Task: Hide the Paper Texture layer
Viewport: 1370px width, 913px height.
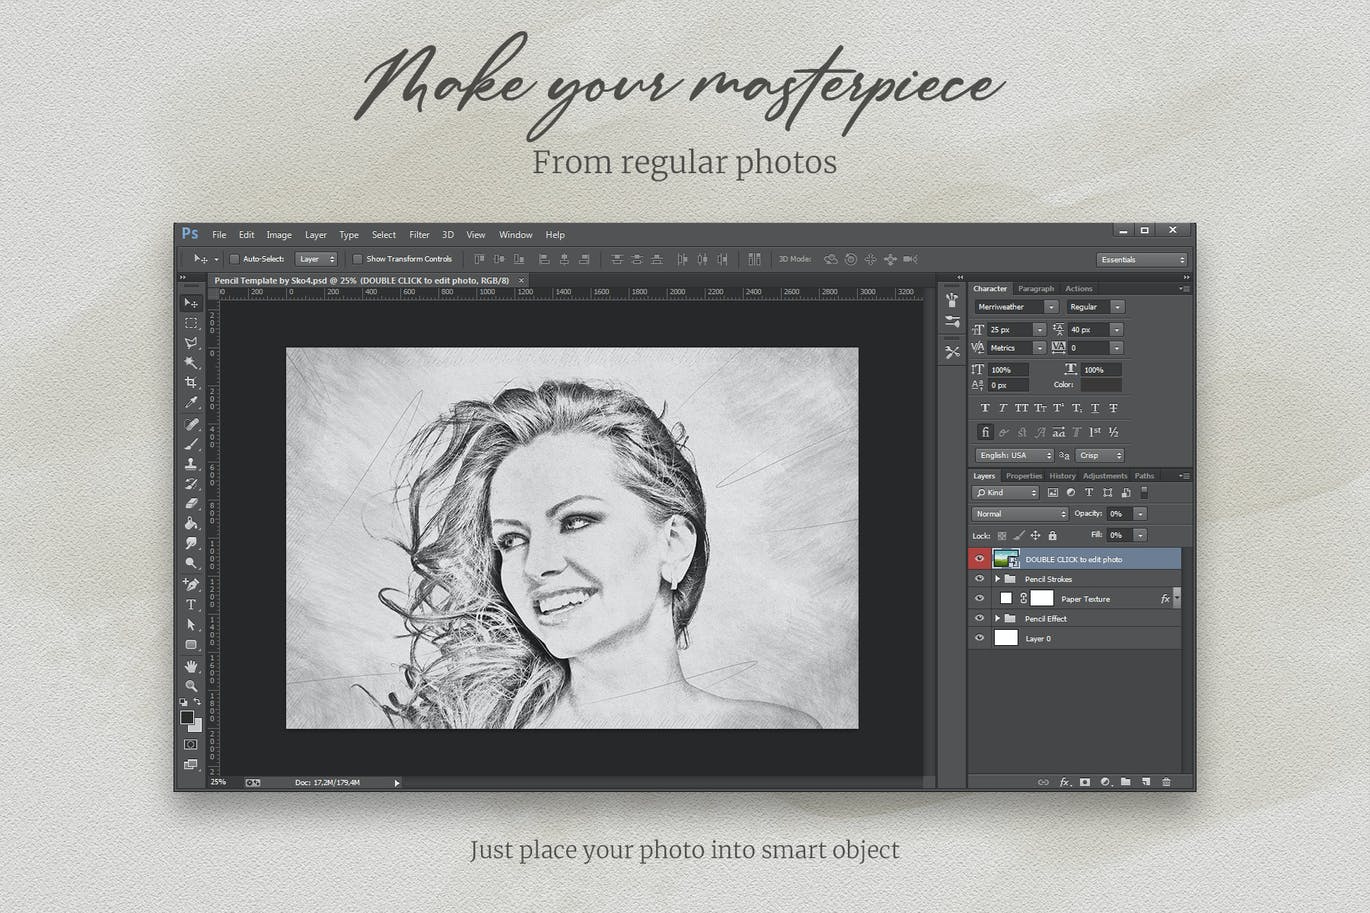Action: pyautogui.click(x=979, y=599)
